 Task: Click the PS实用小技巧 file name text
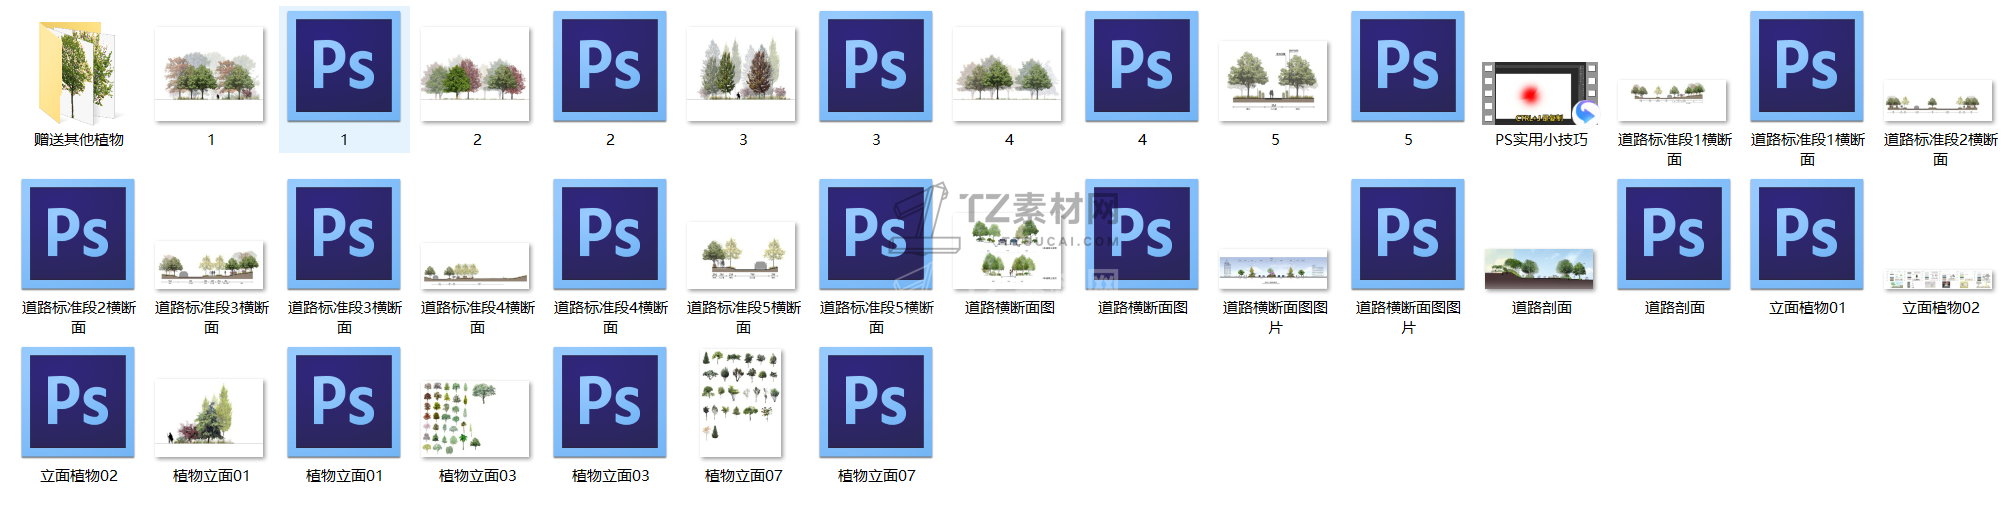point(1540,140)
